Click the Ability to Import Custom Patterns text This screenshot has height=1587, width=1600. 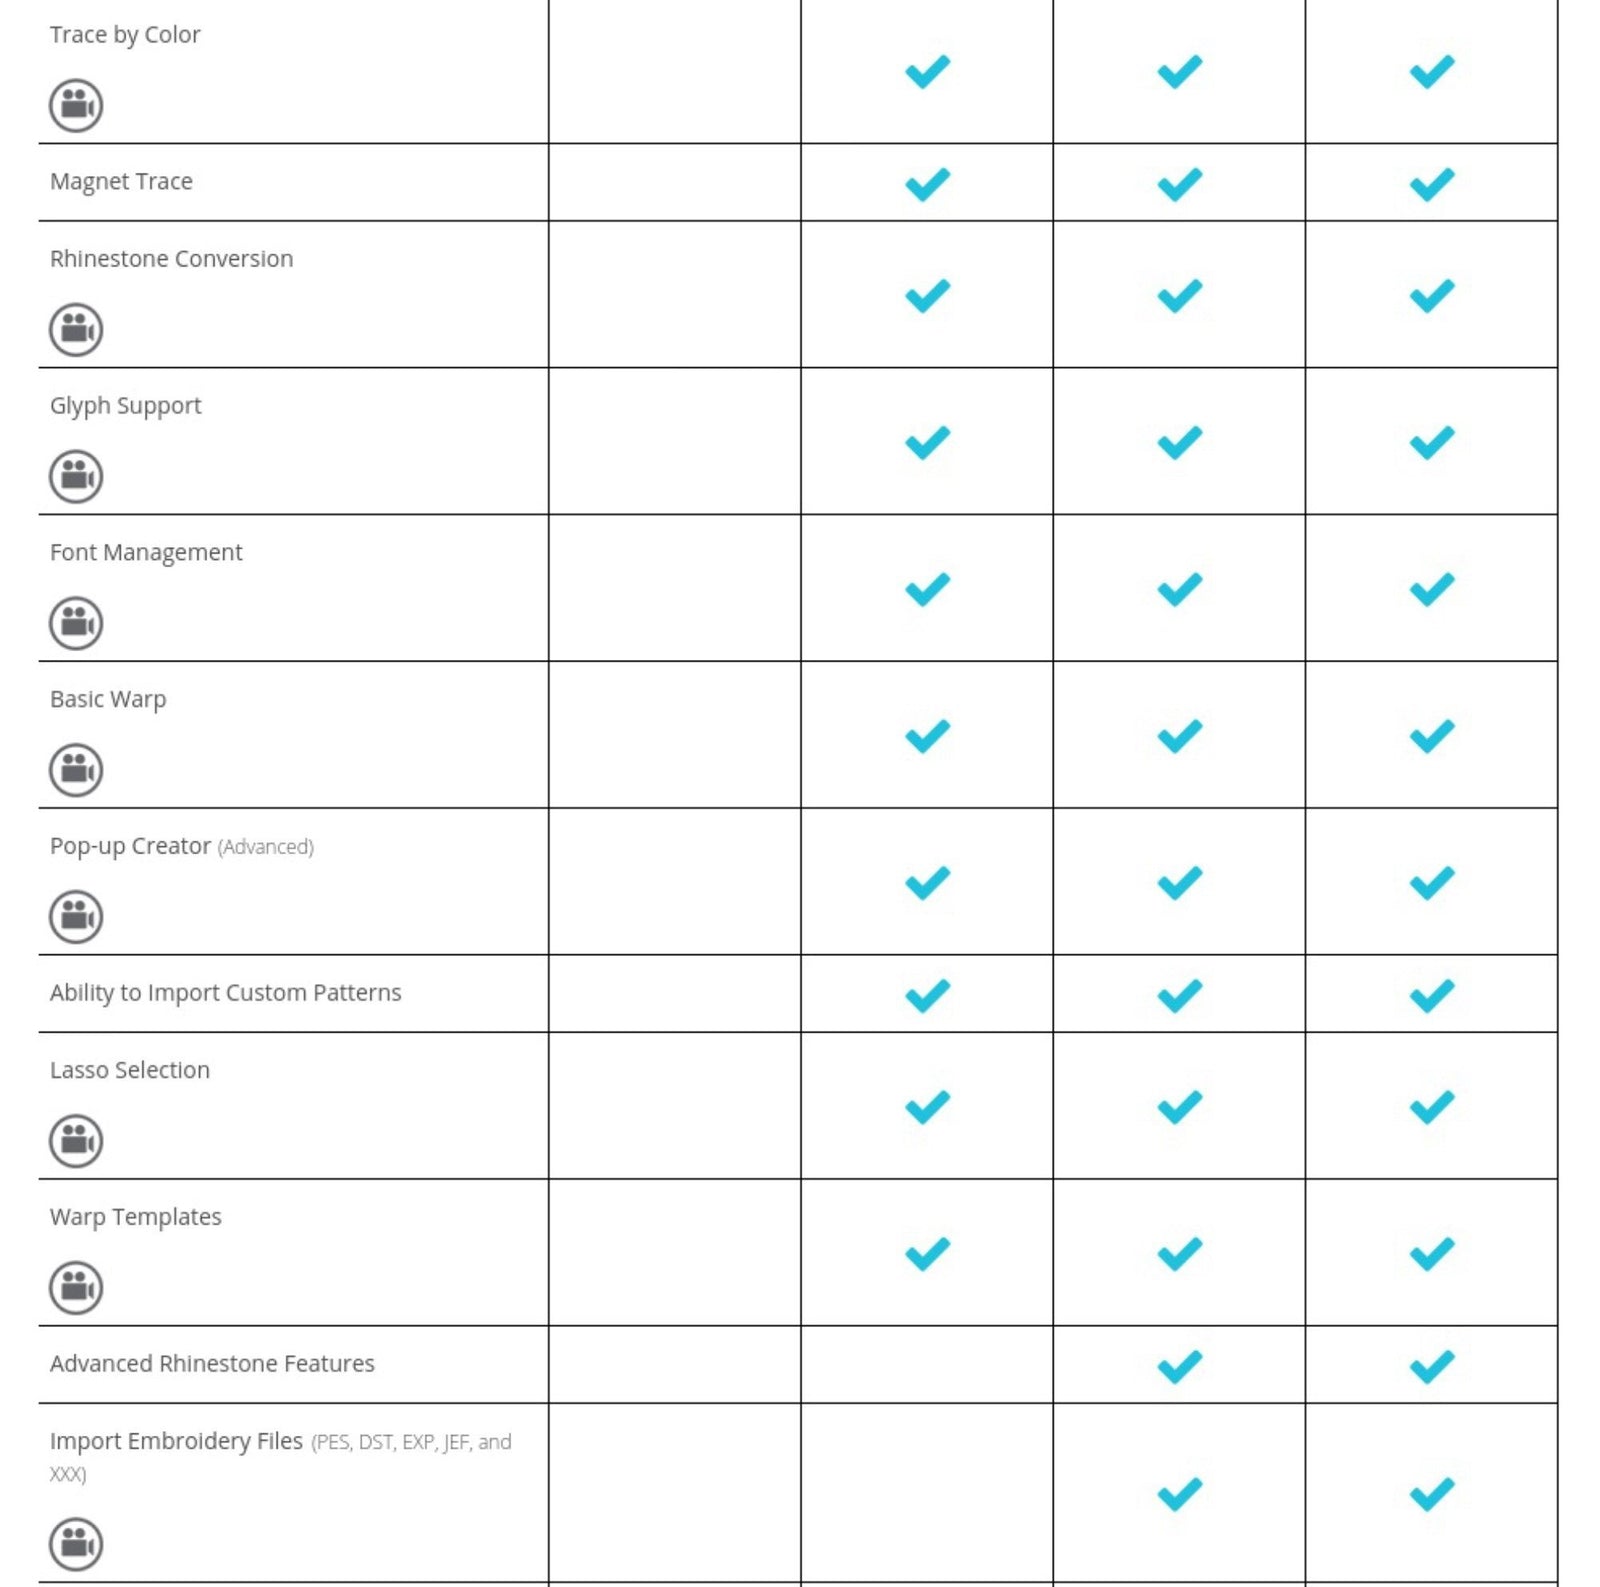point(225,993)
